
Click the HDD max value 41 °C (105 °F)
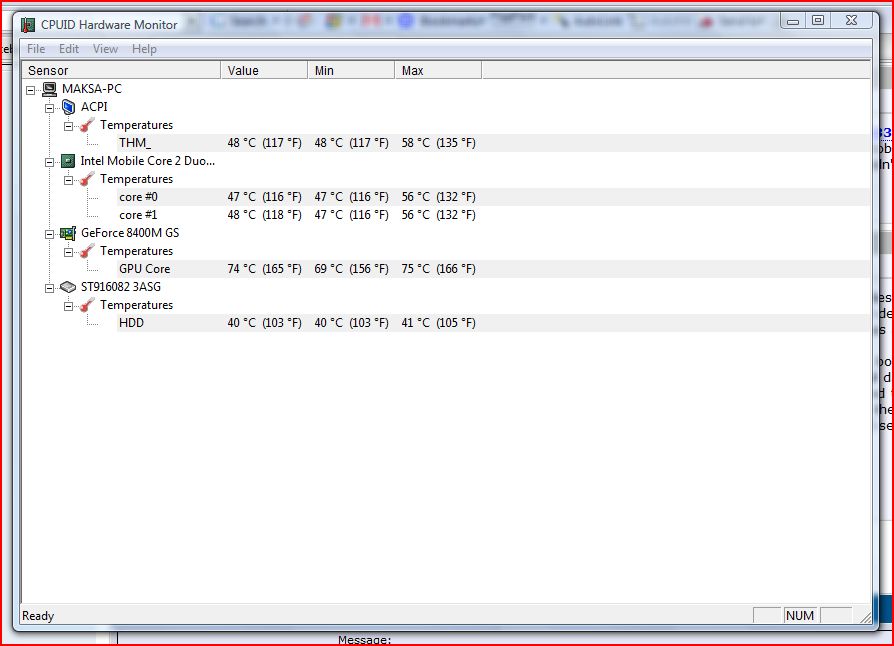point(438,323)
